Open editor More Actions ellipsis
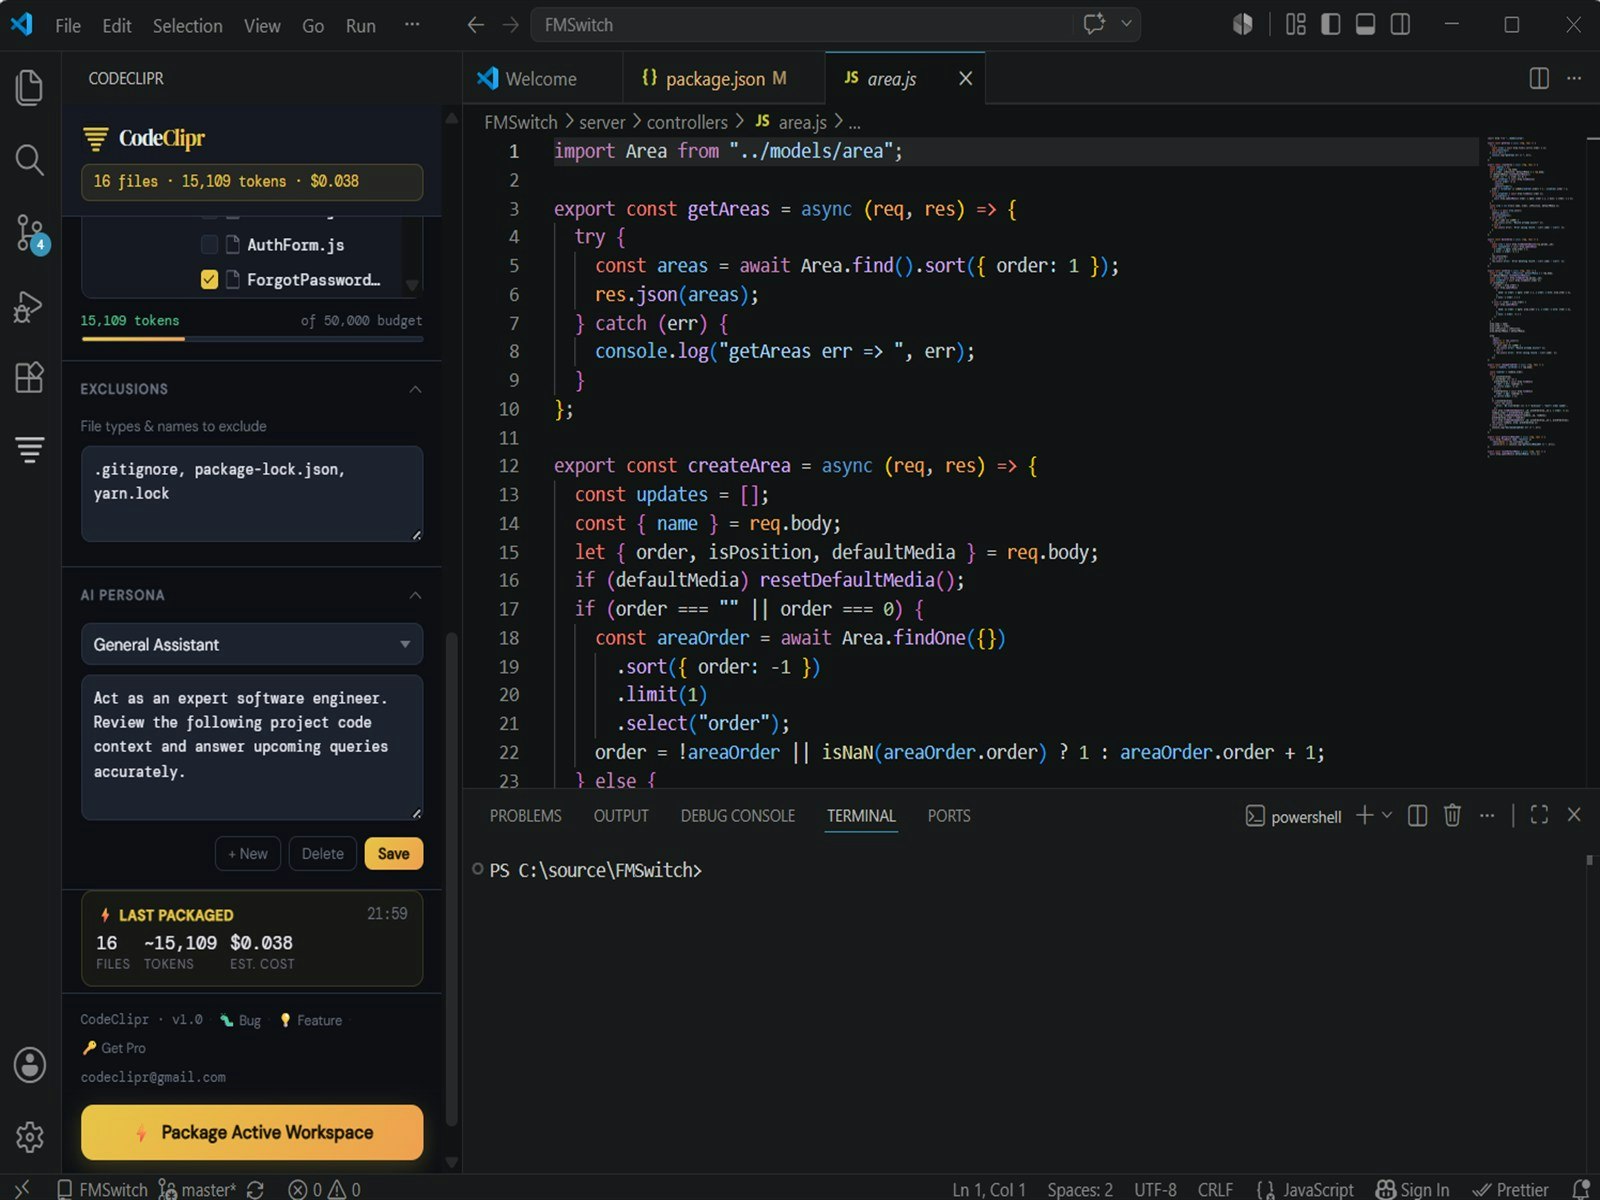1600x1200 pixels. pos(1574,78)
